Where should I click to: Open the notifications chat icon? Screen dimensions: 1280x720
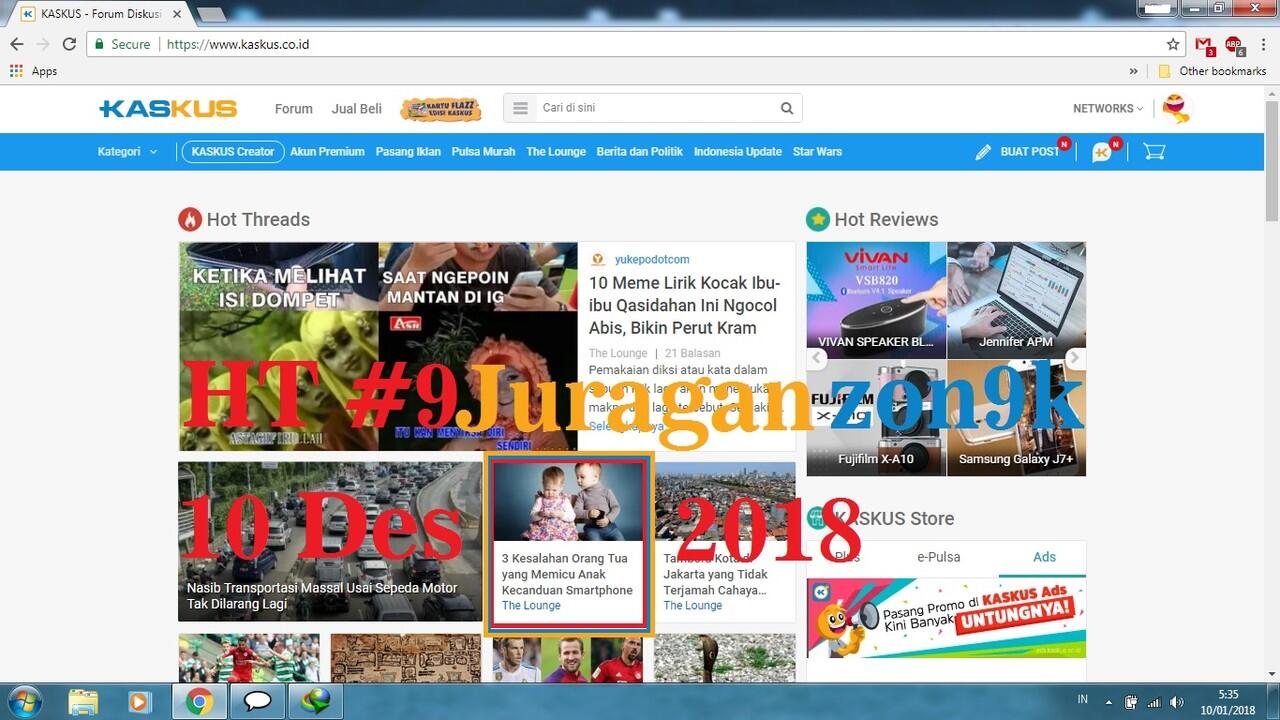[x=1102, y=152]
